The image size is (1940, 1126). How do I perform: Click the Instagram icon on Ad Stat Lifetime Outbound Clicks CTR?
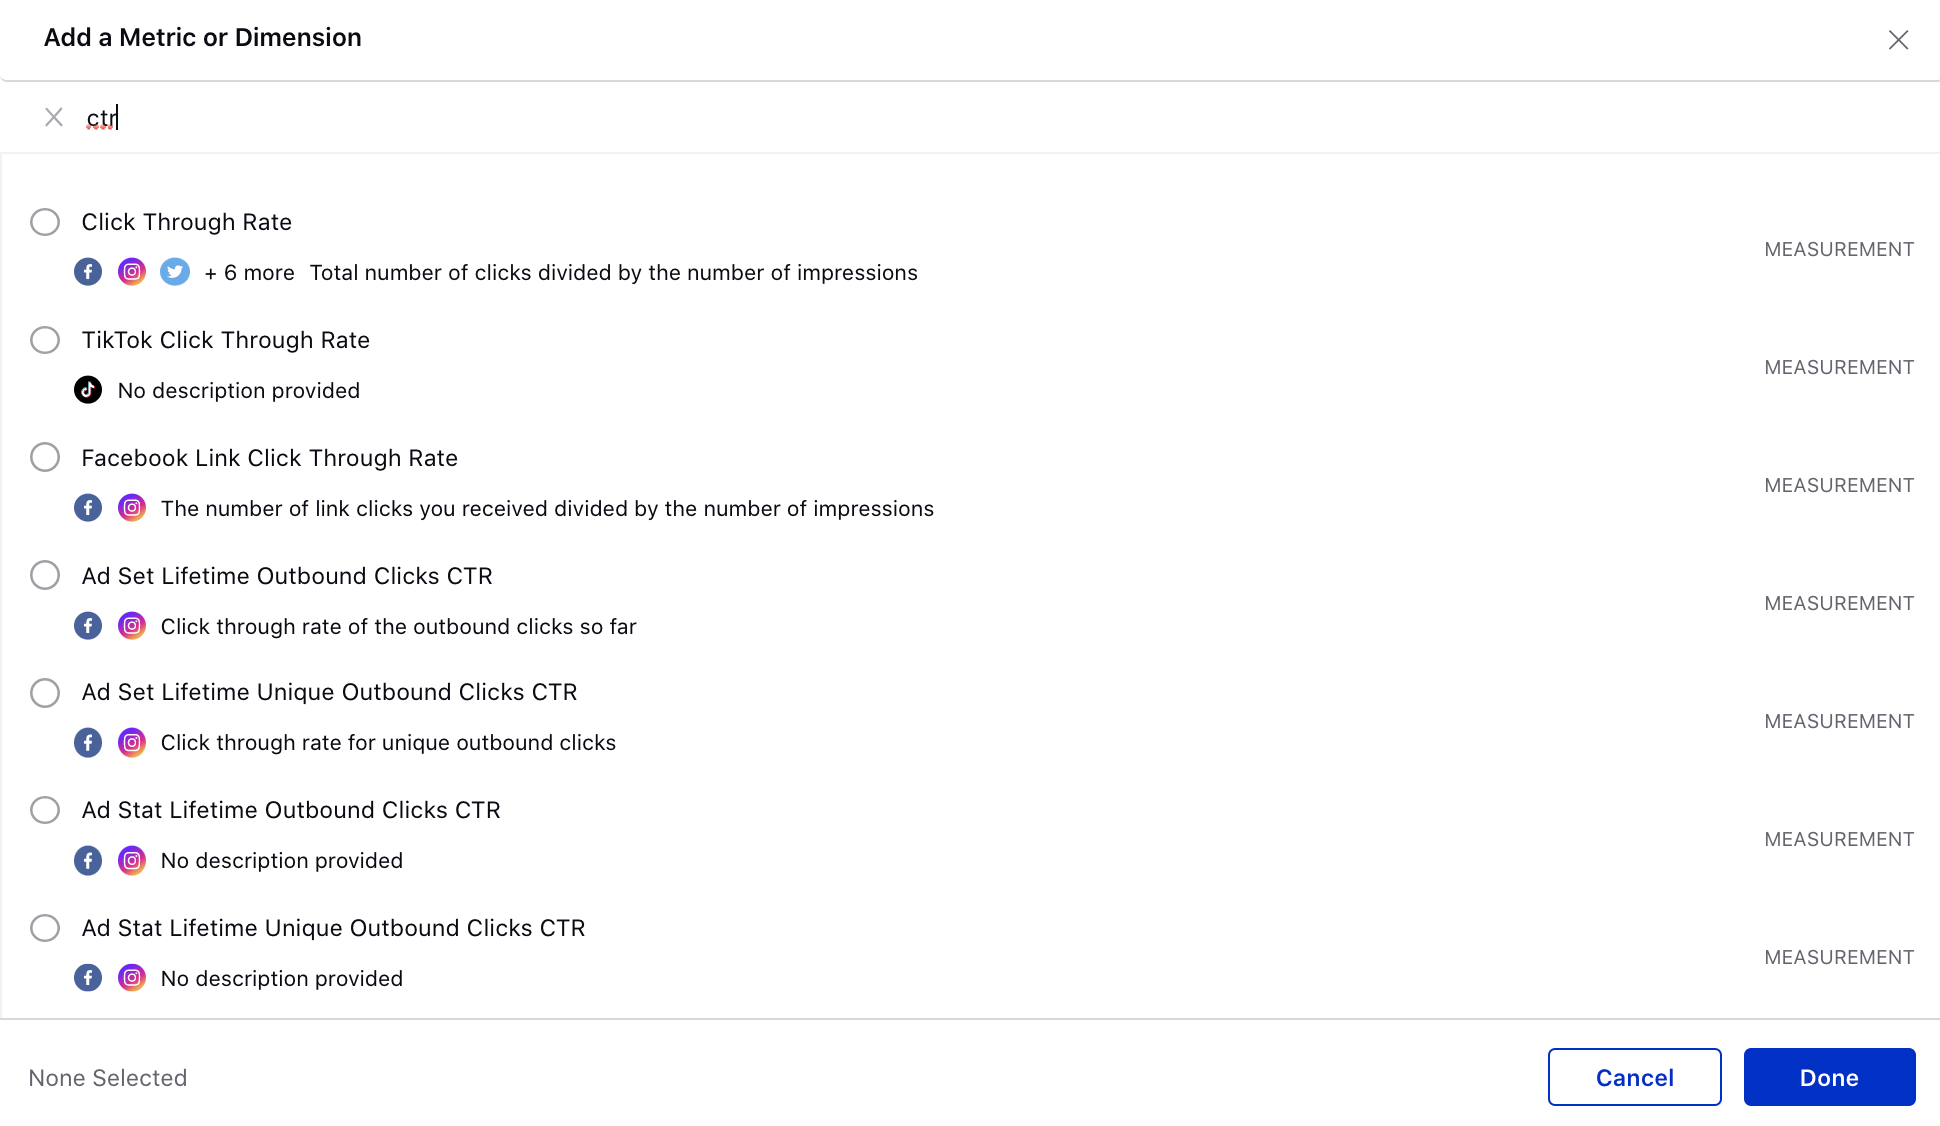point(130,859)
